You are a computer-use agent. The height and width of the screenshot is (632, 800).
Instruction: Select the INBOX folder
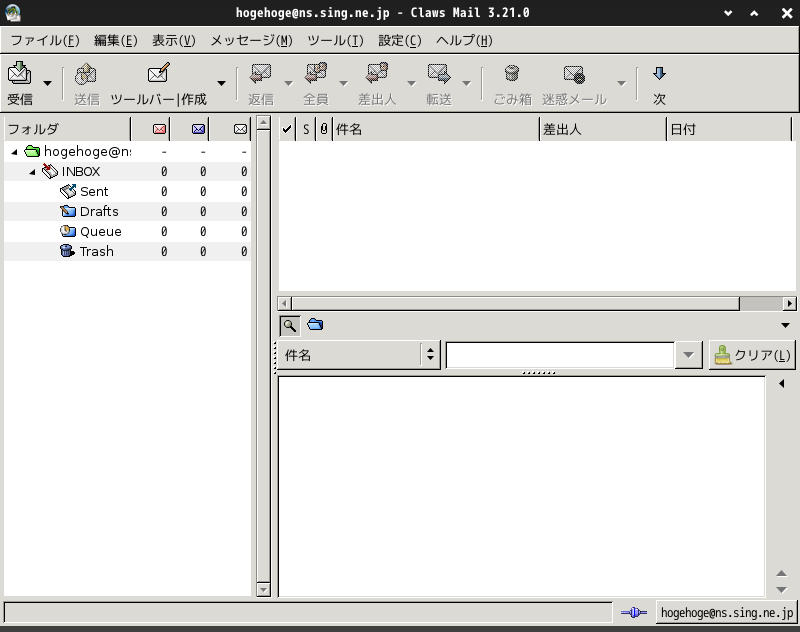pyautogui.click(x=81, y=172)
